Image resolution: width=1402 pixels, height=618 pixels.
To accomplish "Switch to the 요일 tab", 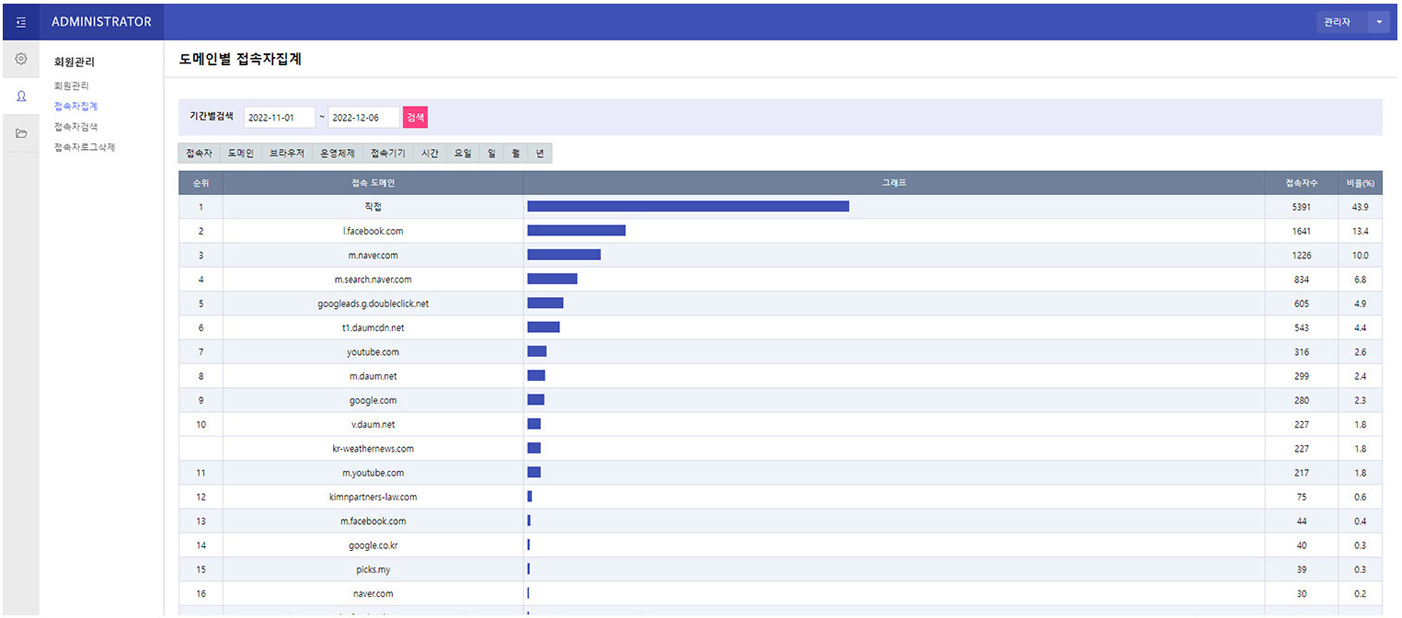I will pyautogui.click(x=463, y=154).
